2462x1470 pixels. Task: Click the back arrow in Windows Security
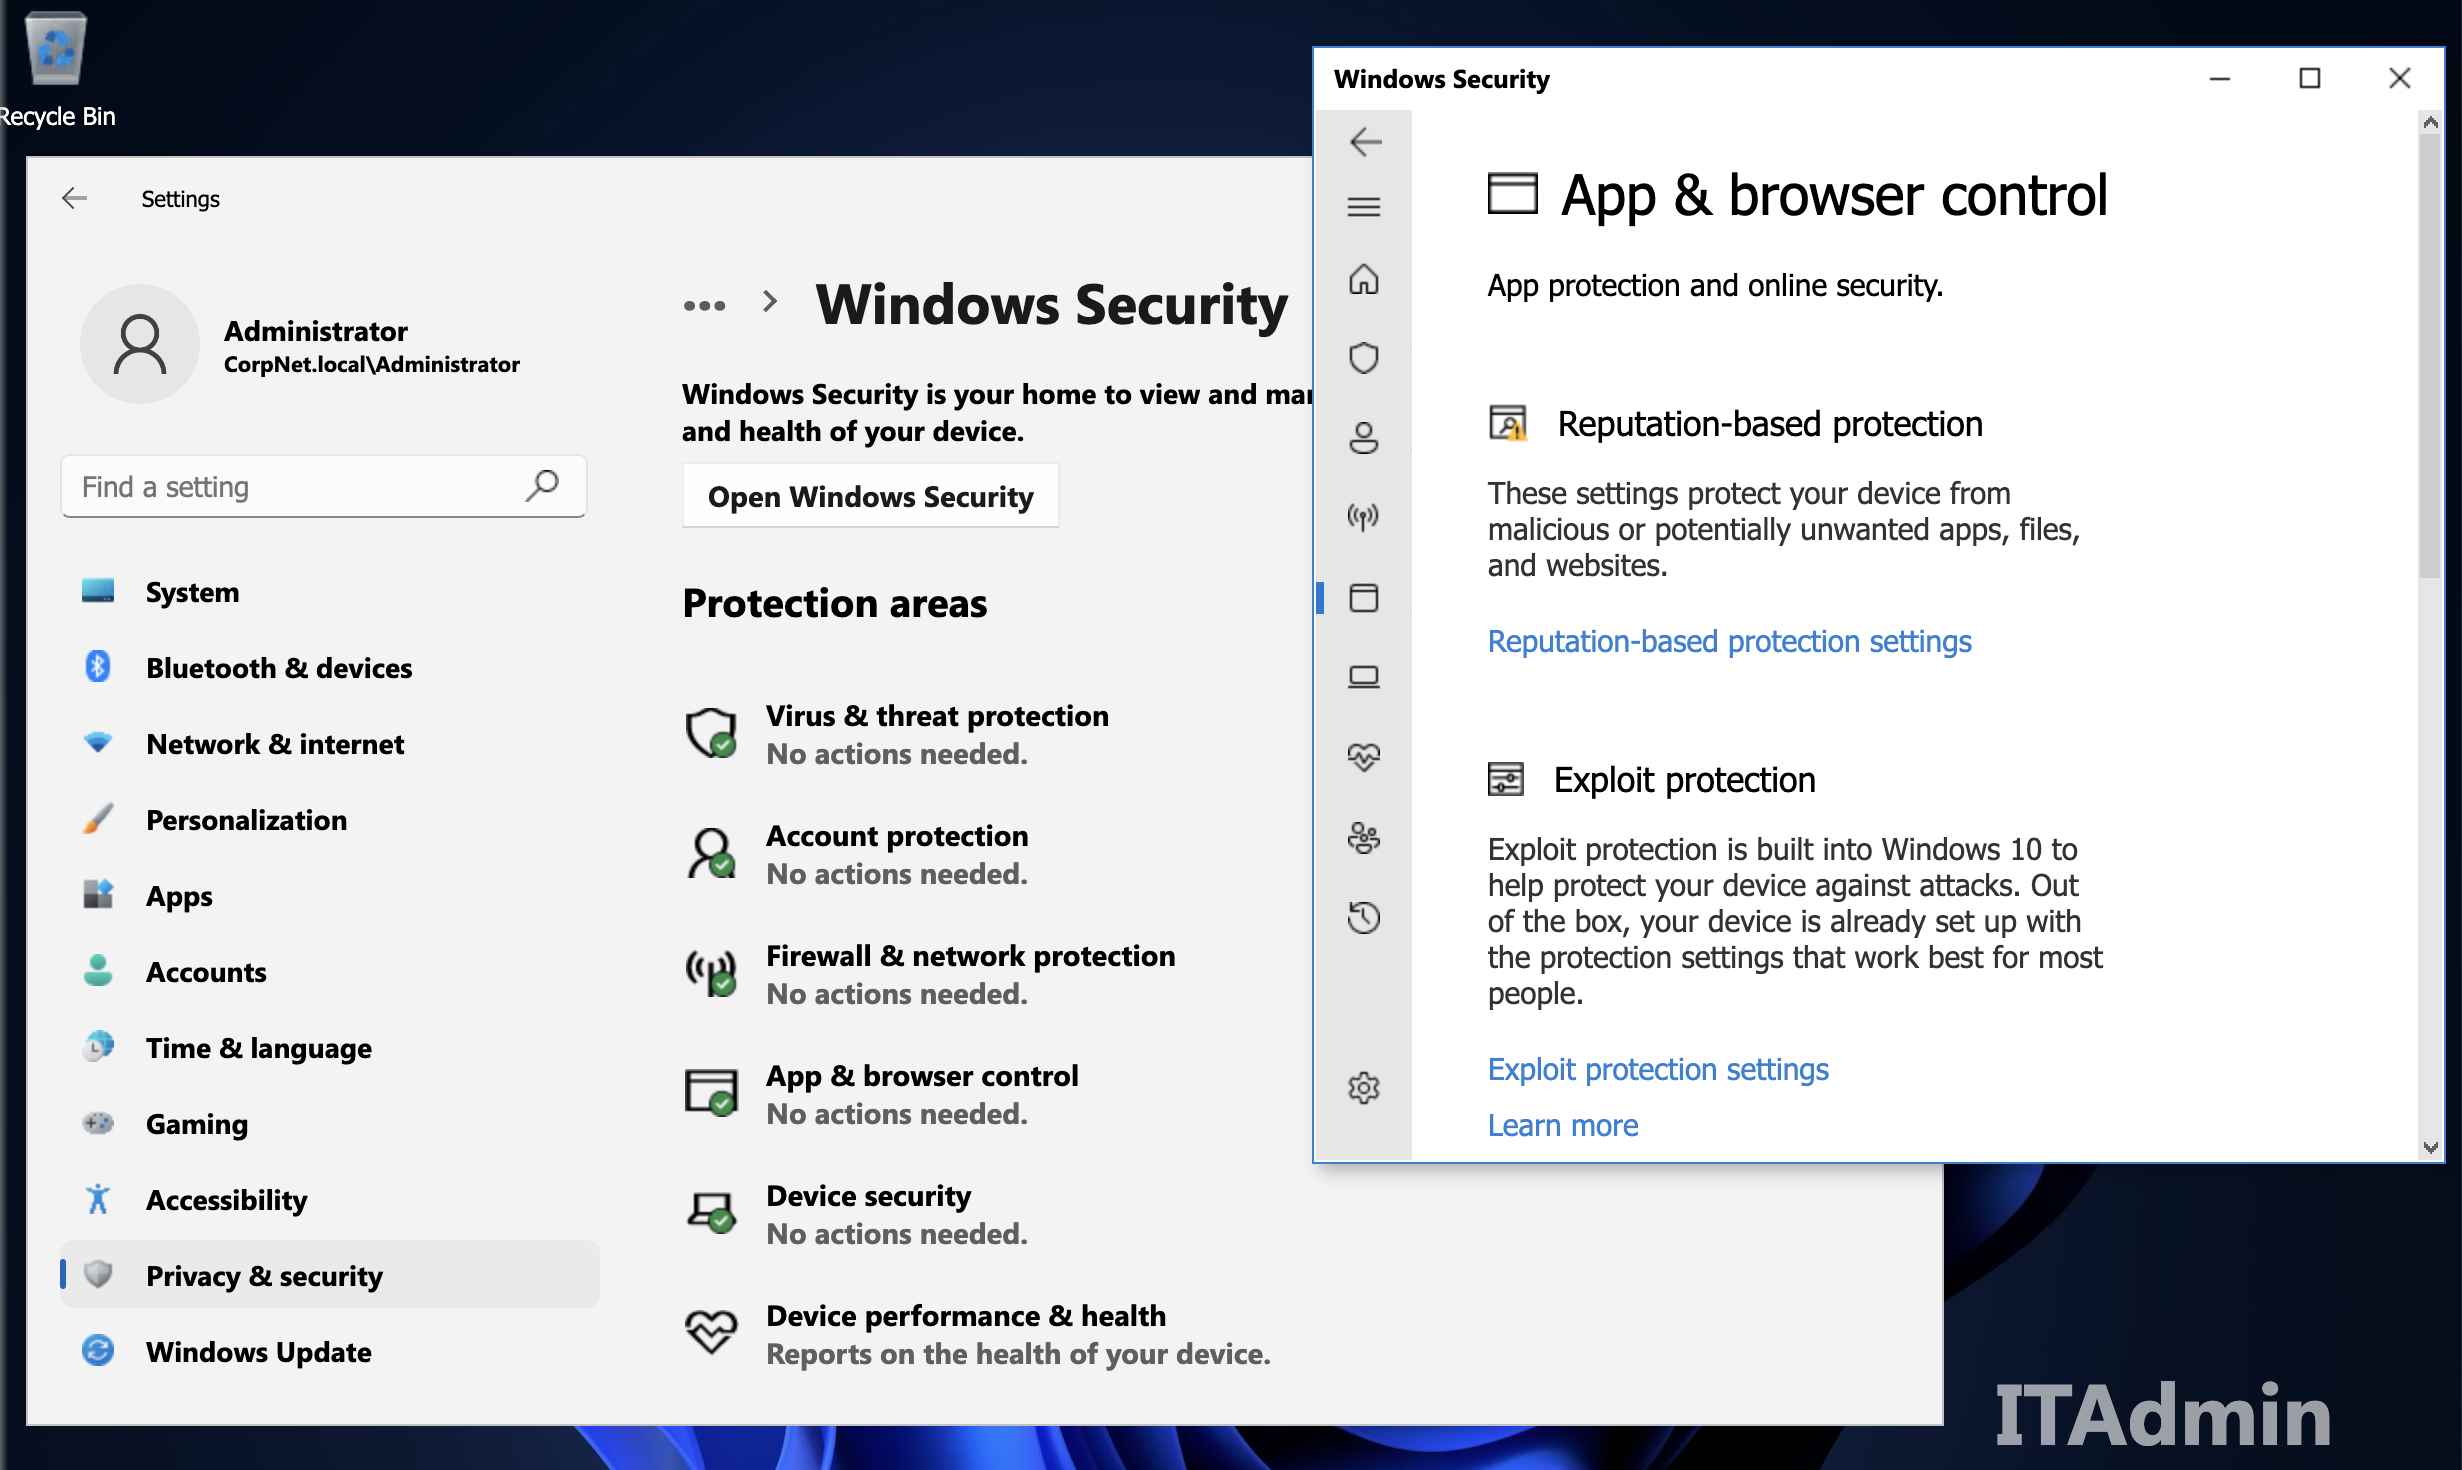pos(1364,143)
